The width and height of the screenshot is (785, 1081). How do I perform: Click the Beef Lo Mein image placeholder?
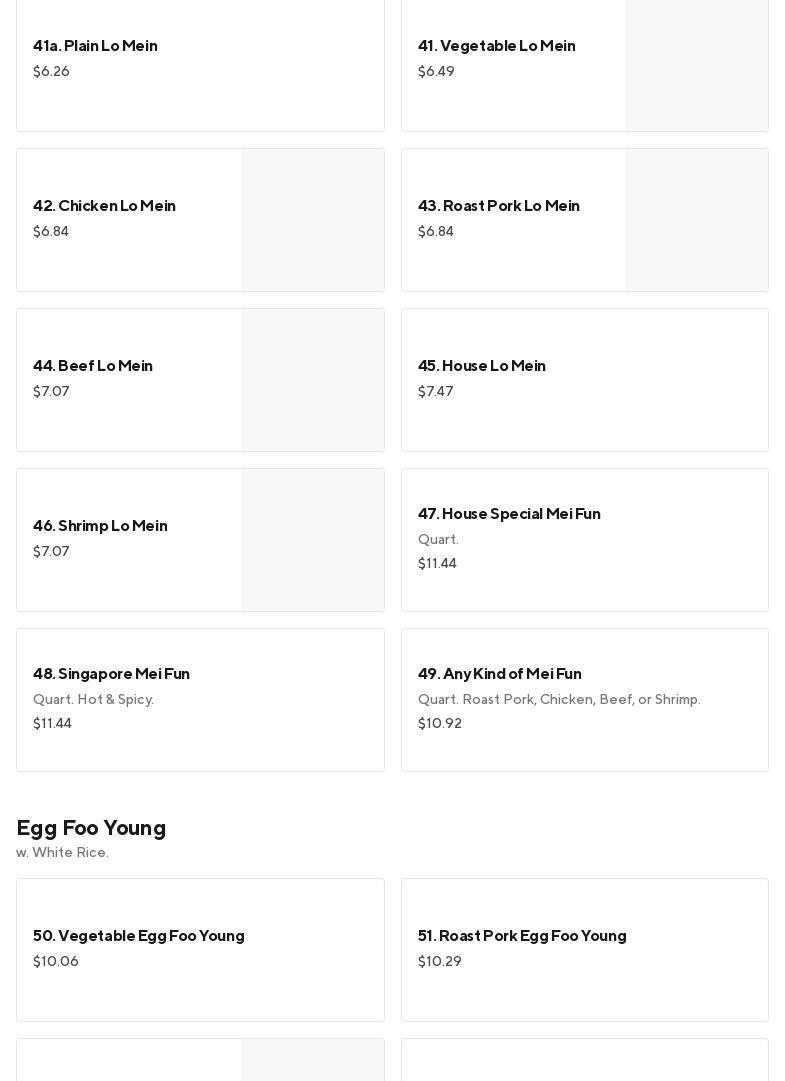(313, 380)
